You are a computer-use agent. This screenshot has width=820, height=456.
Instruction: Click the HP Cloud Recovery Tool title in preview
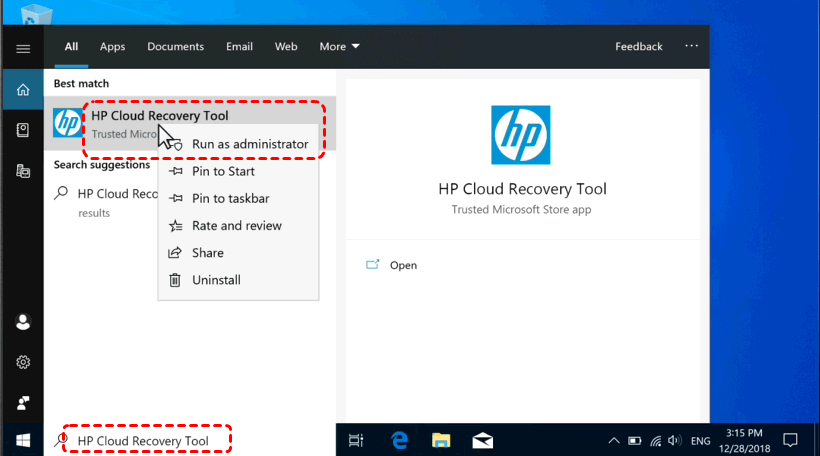tap(522, 189)
